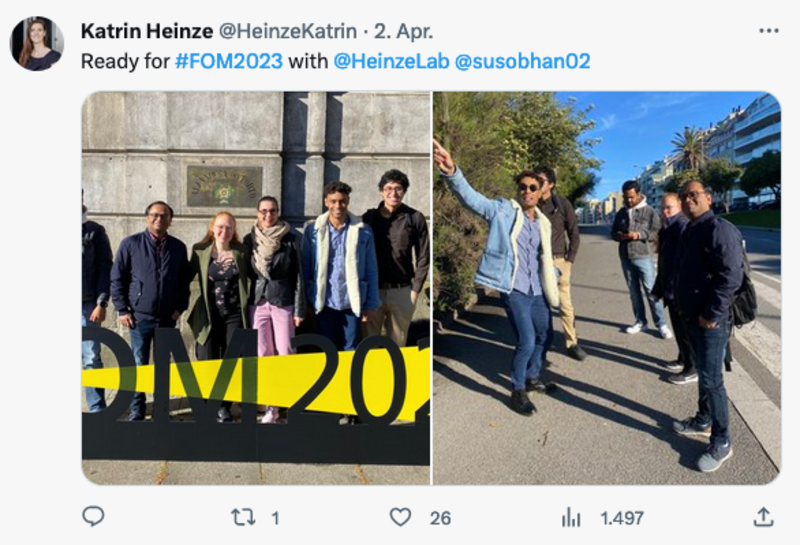Like the tweet with the heart icon

point(400,517)
